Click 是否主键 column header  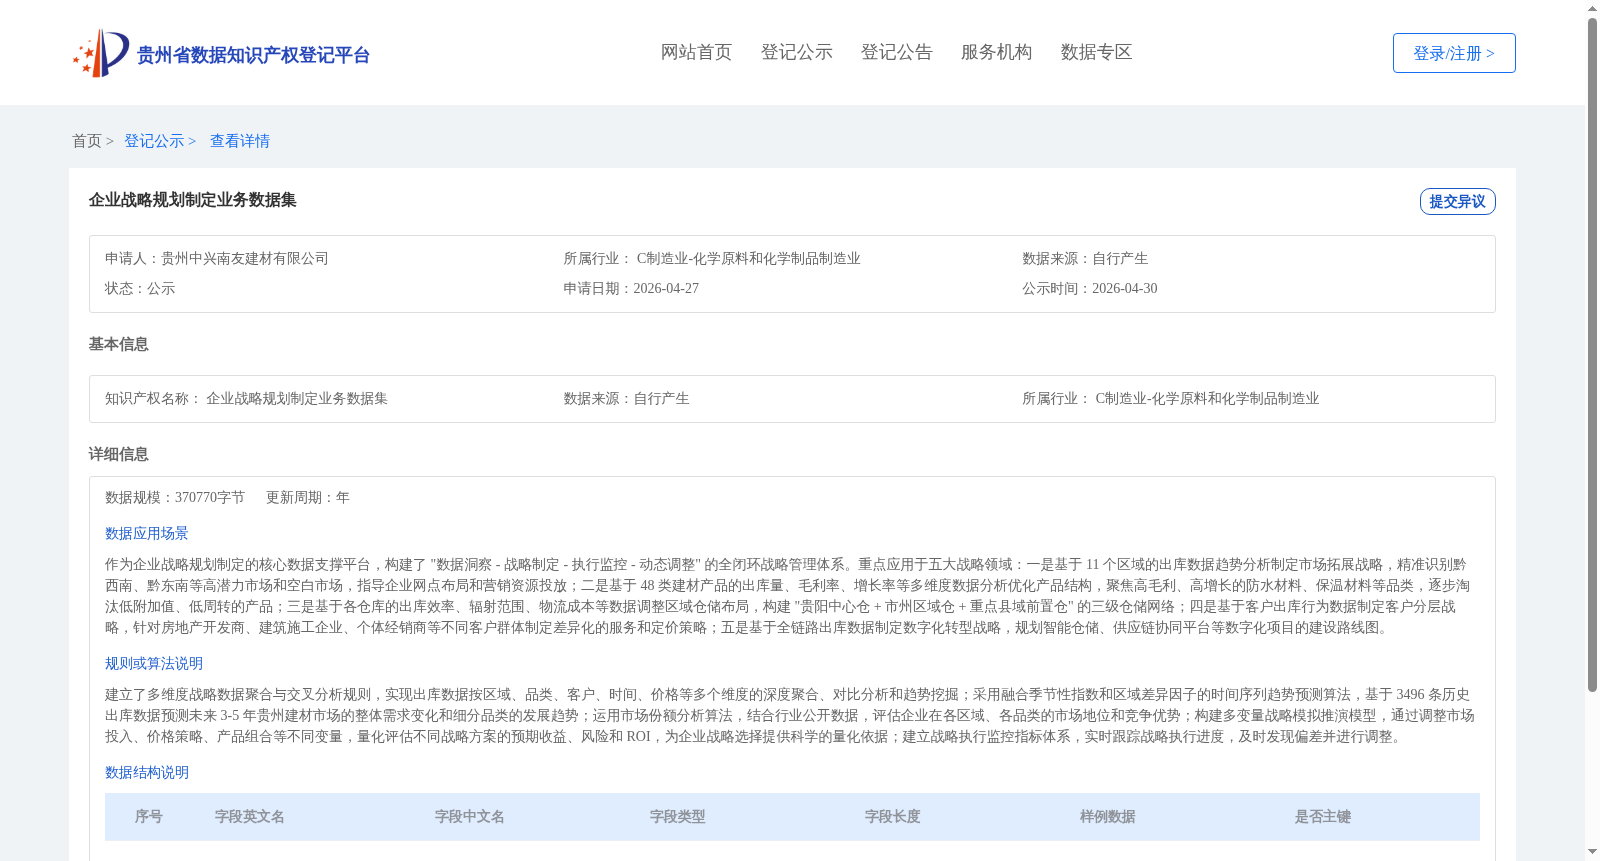click(1323, 816)
